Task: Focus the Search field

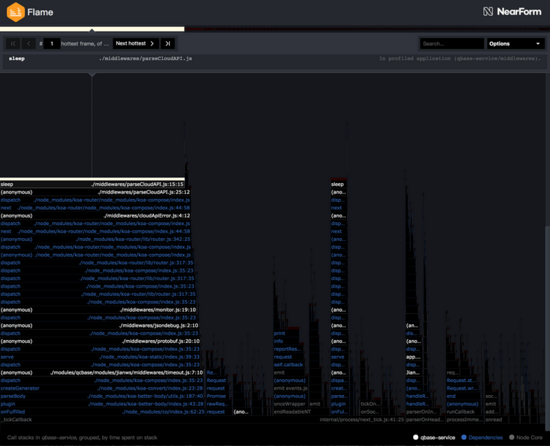Action: [452, 43]
